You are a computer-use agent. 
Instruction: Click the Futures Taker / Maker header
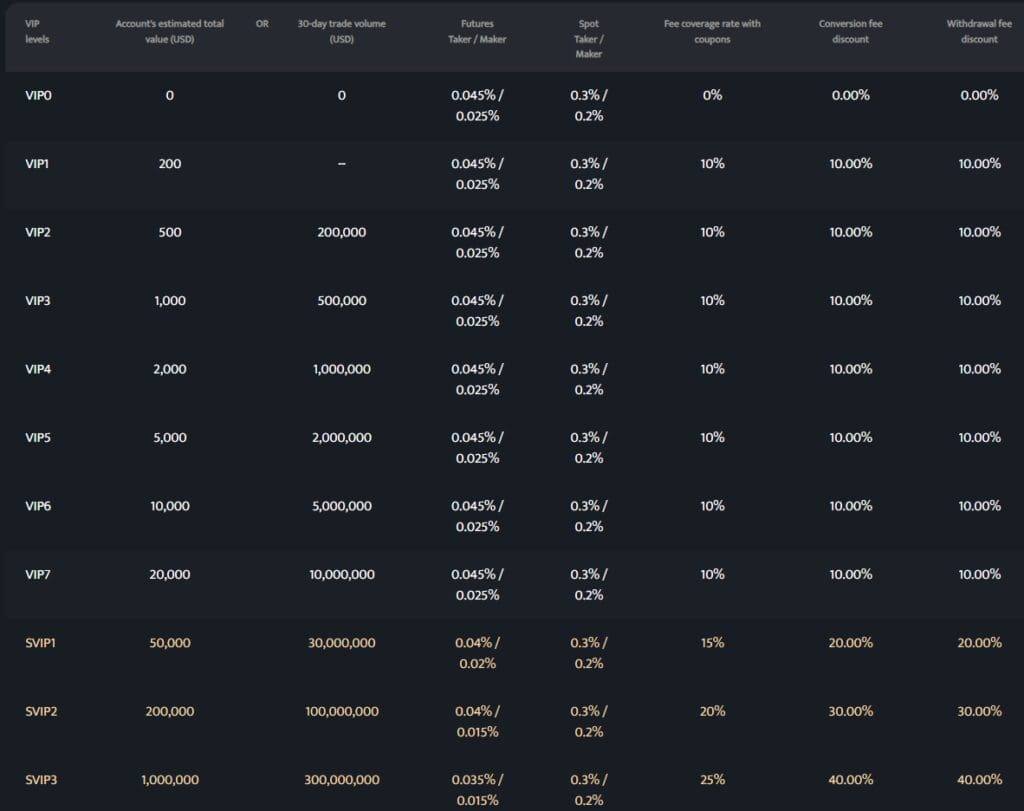[x=477, y=31]
